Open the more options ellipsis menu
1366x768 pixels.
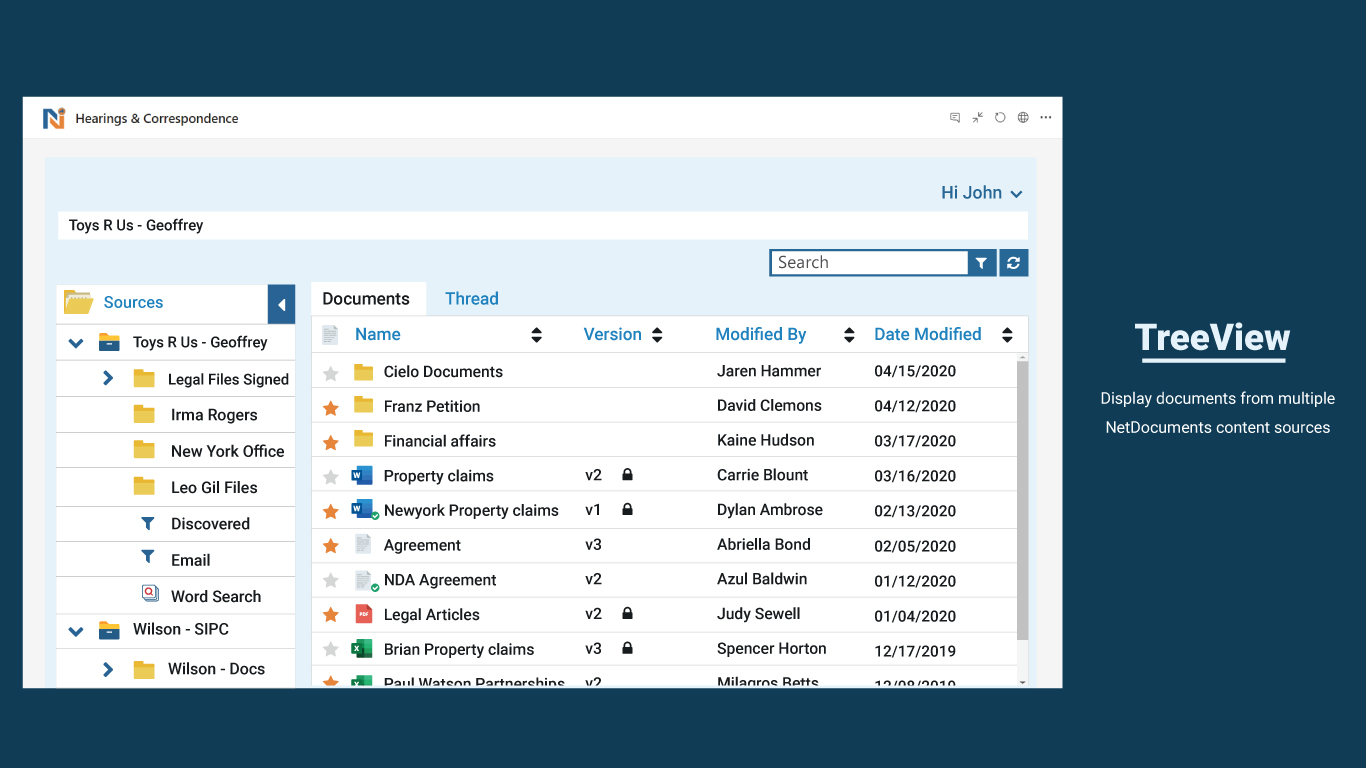tap(1046, 117)
